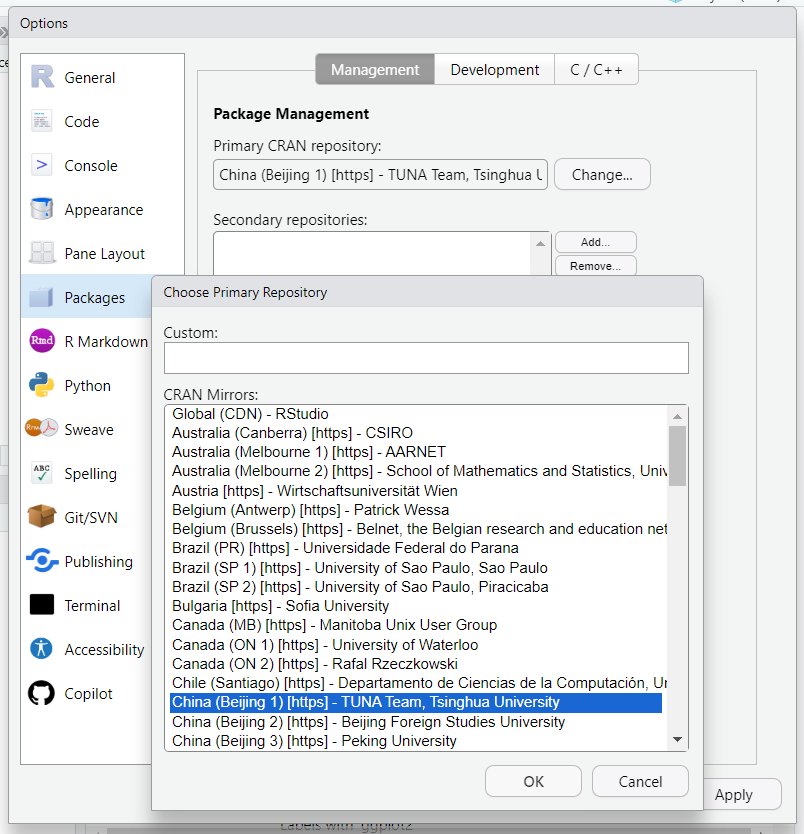The image size is (804, 834).
Task: Click the CRAN mirrors scrollbar thumb
Action: point(678,455)
